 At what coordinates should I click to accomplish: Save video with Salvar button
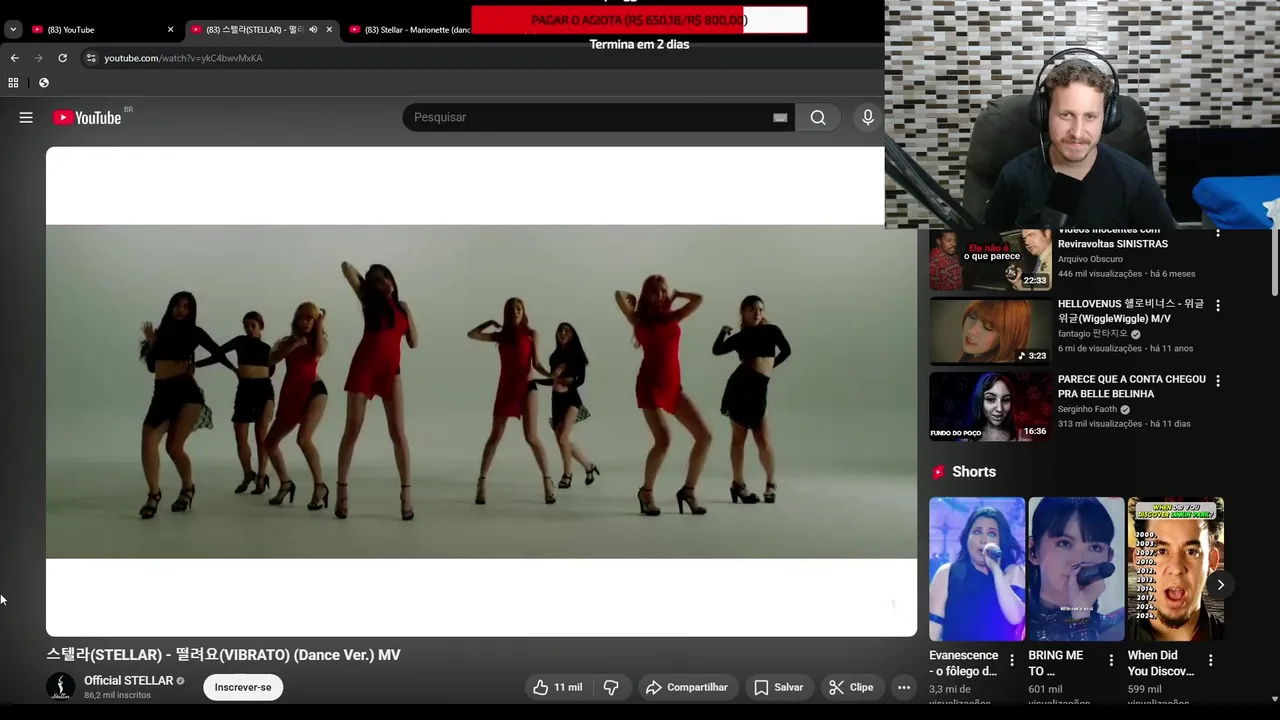(779, 687)
